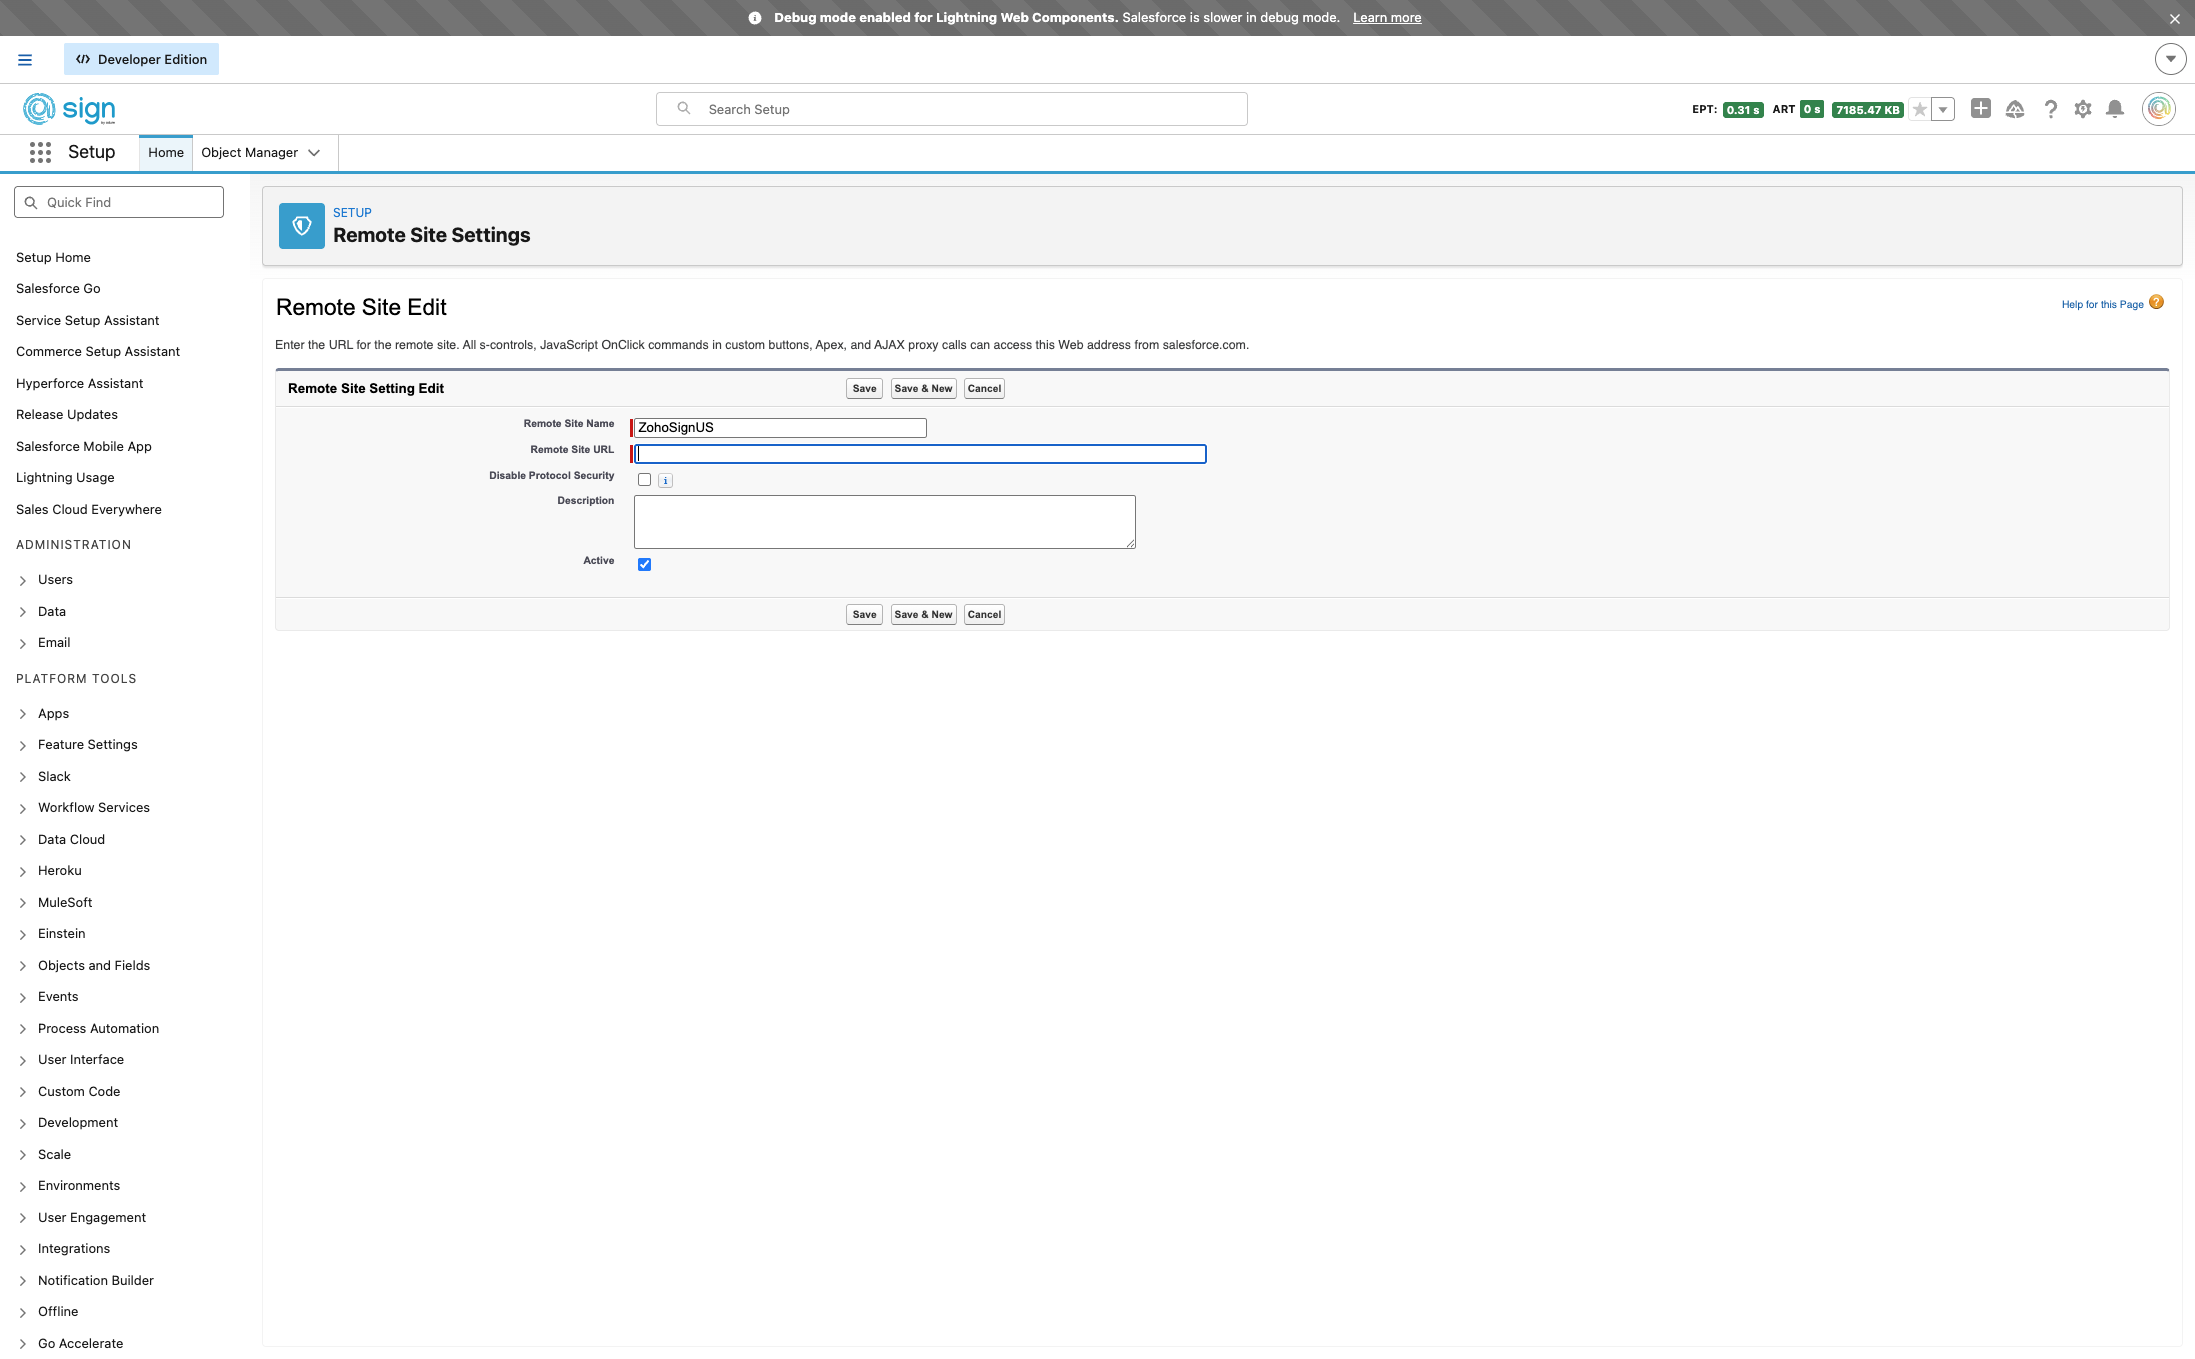The image size is (2195, 1359).
Task: Open Release Updates in sidebar
Action: point(67,414)
